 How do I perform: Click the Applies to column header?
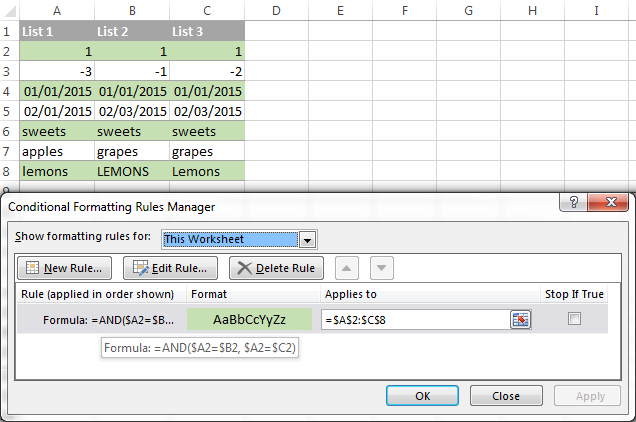point(430,294)
